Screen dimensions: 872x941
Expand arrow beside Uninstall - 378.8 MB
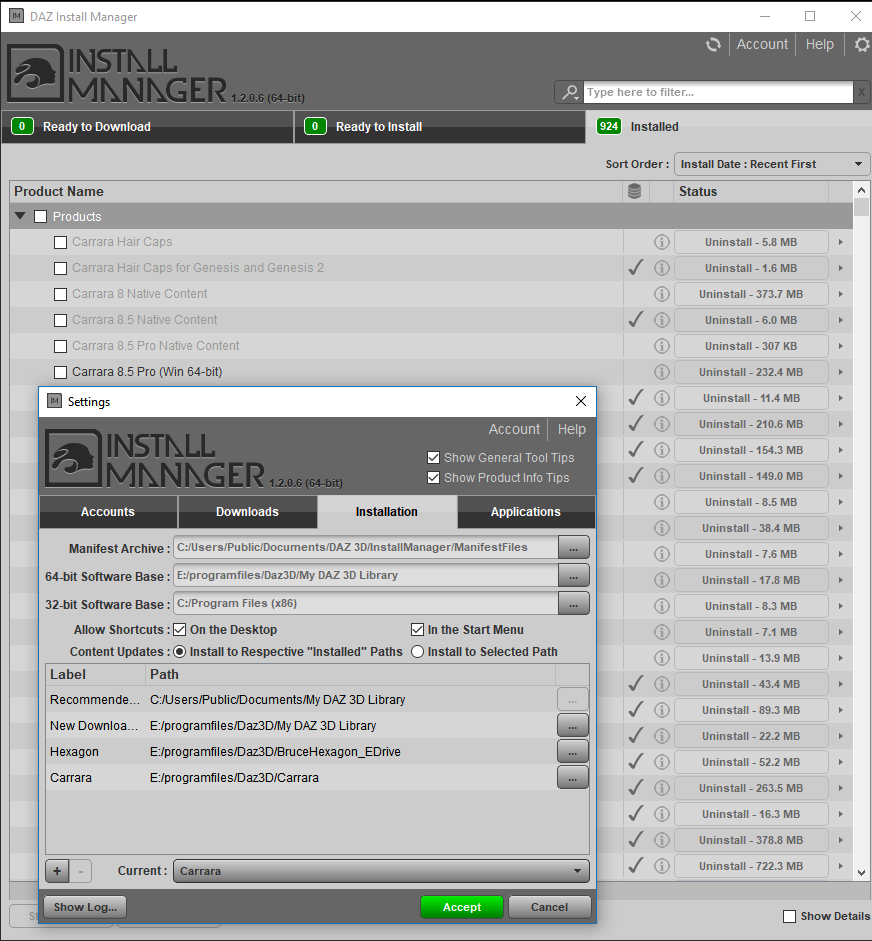tap(841, 840)
